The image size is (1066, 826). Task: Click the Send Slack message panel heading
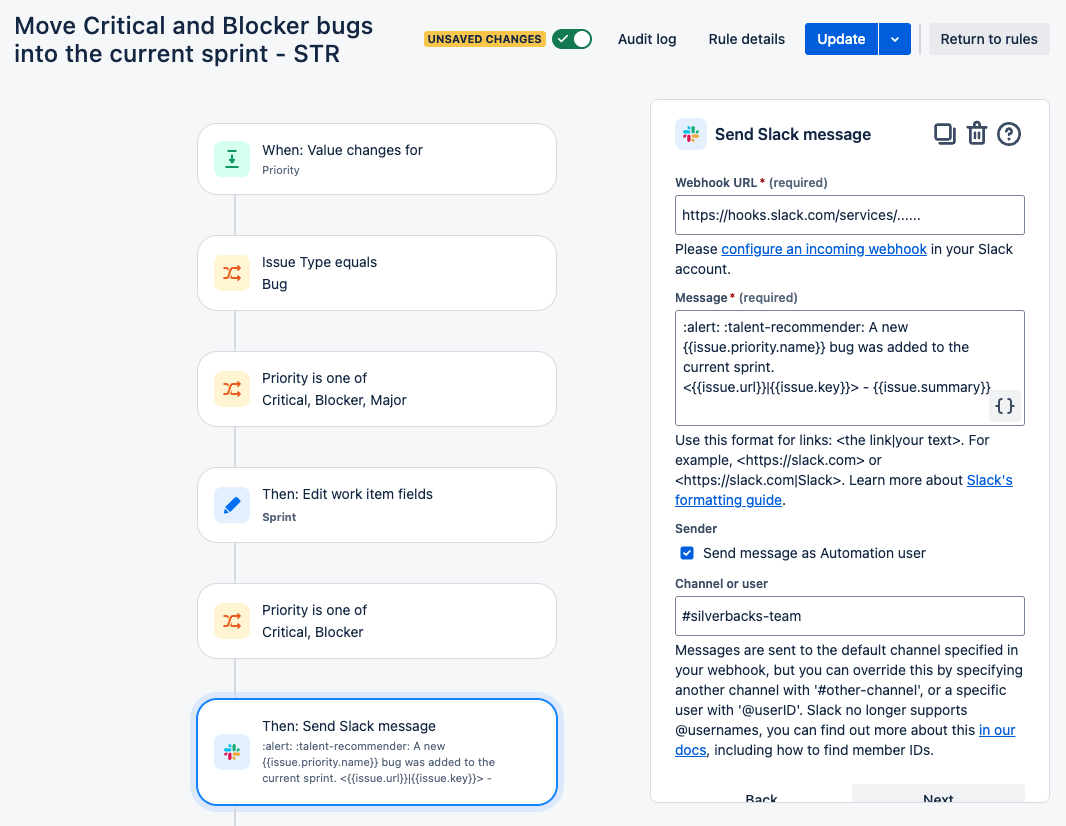[793, 134]
